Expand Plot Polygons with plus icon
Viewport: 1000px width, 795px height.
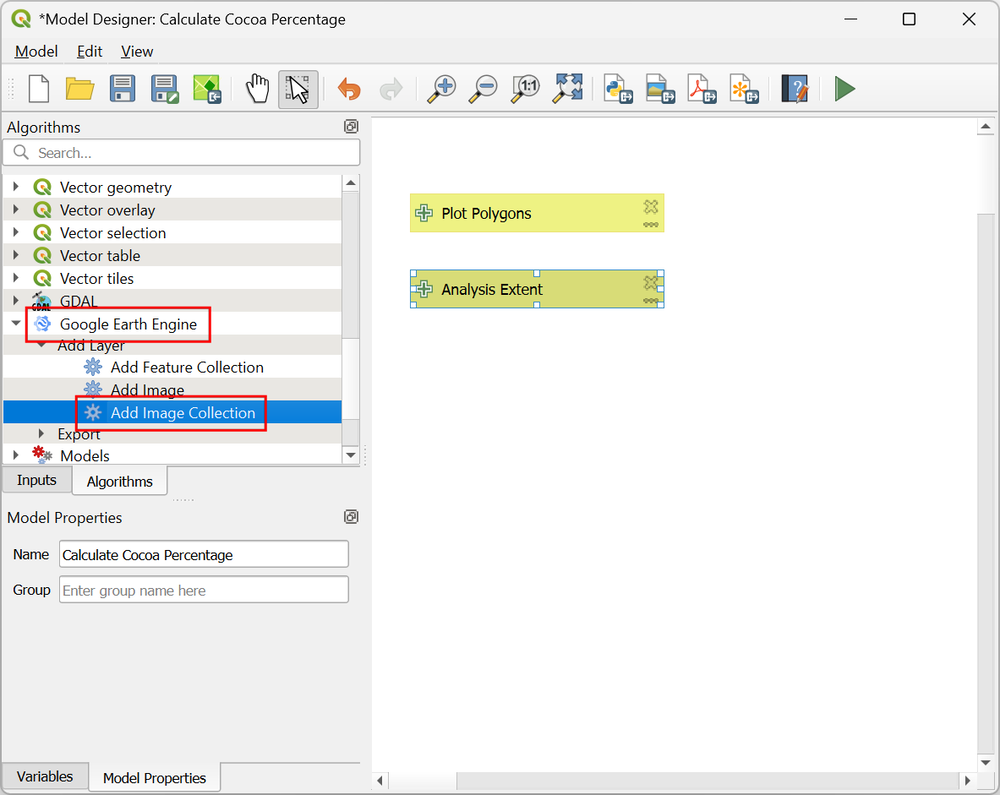click(x=424, y=213)
